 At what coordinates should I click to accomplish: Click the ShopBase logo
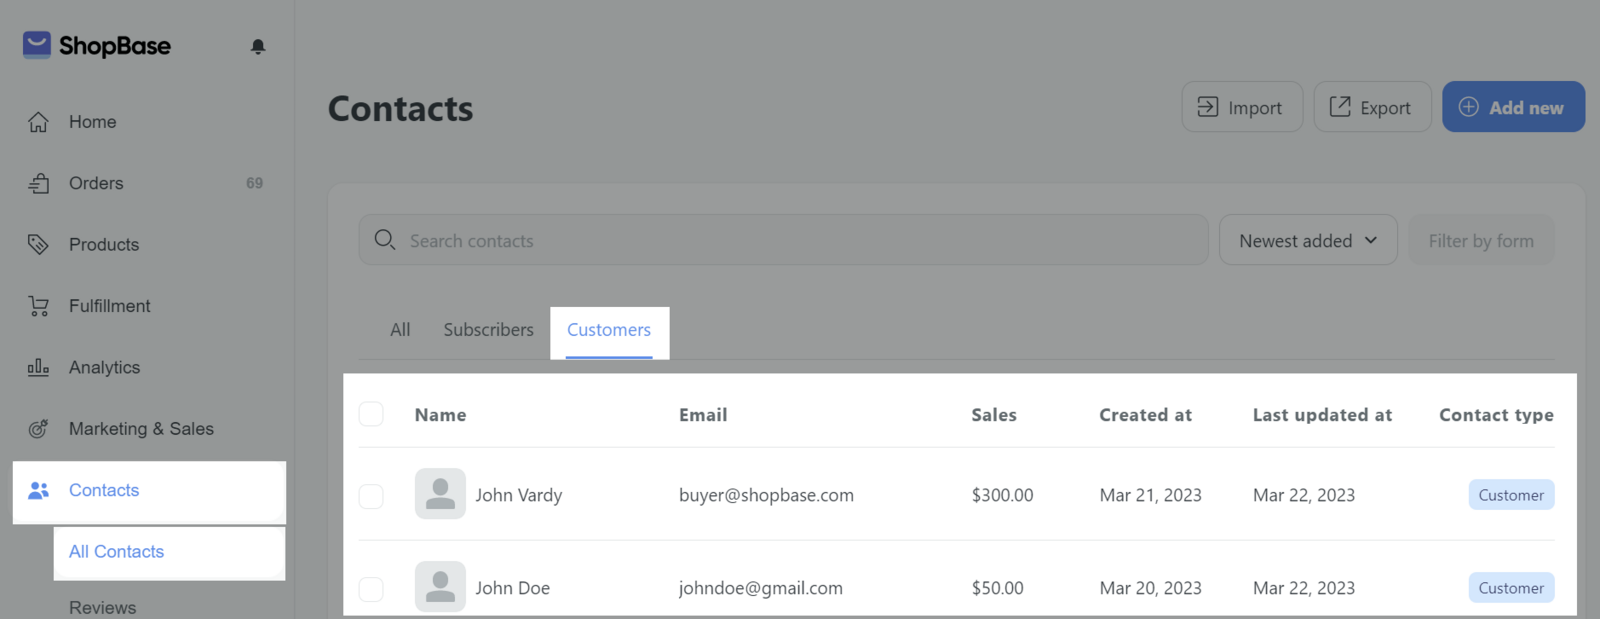point(97,45)
